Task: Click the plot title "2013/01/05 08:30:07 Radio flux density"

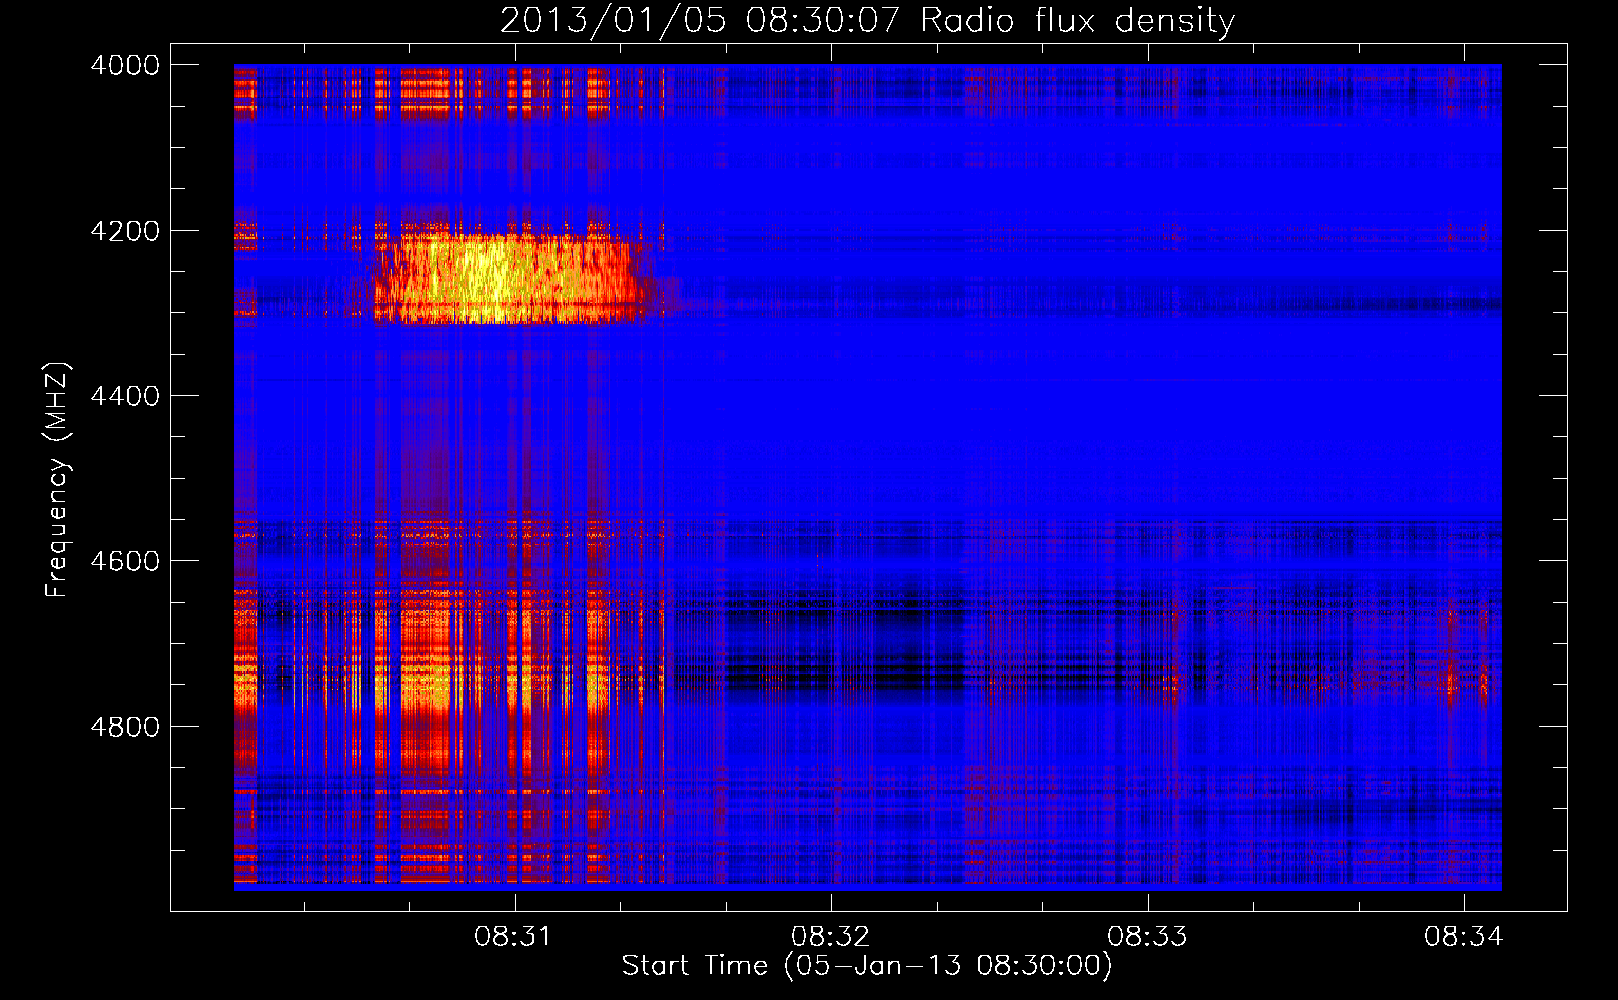Action: (867, 20)
